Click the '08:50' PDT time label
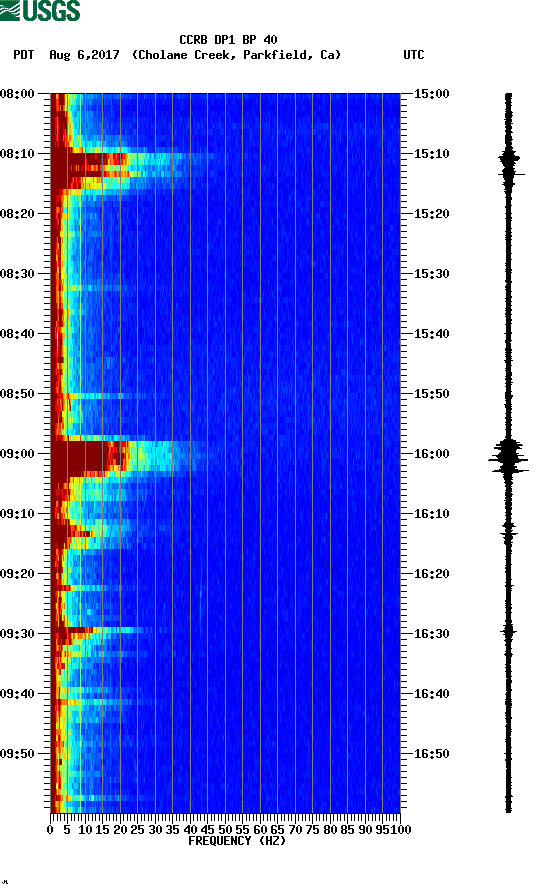Viewport: 552px width, 893px height. point(17,394)
